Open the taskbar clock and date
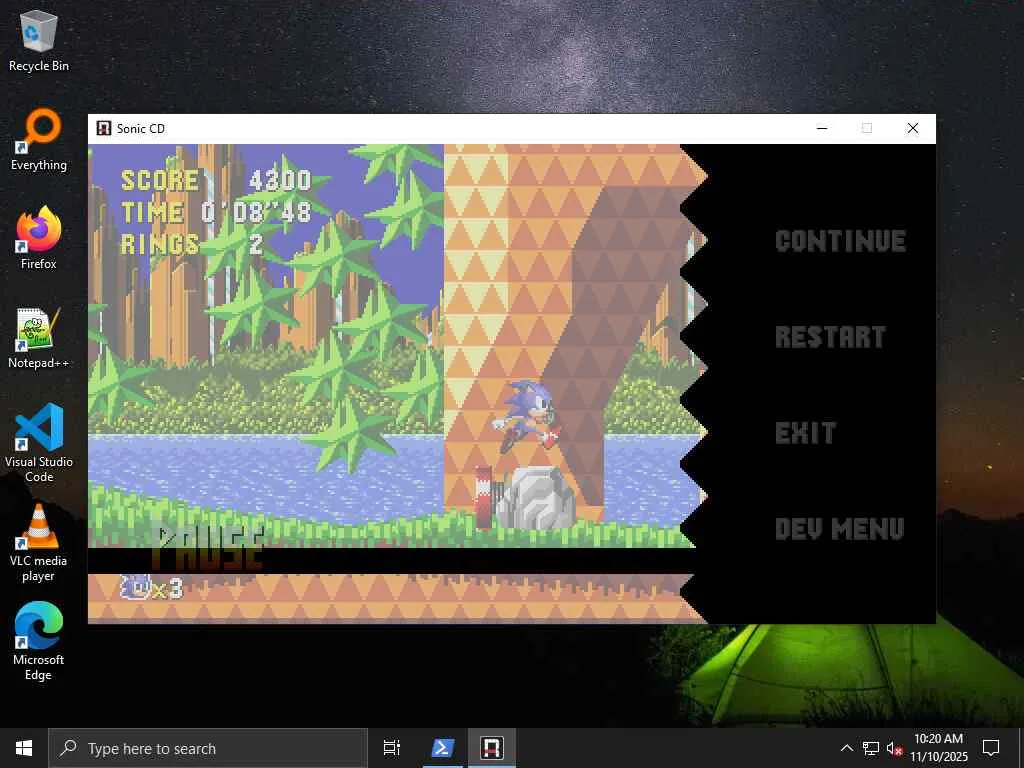Image resolution: width=1024 pixels, height=768 pixels. pyautogui.click(x=938, y=748)
